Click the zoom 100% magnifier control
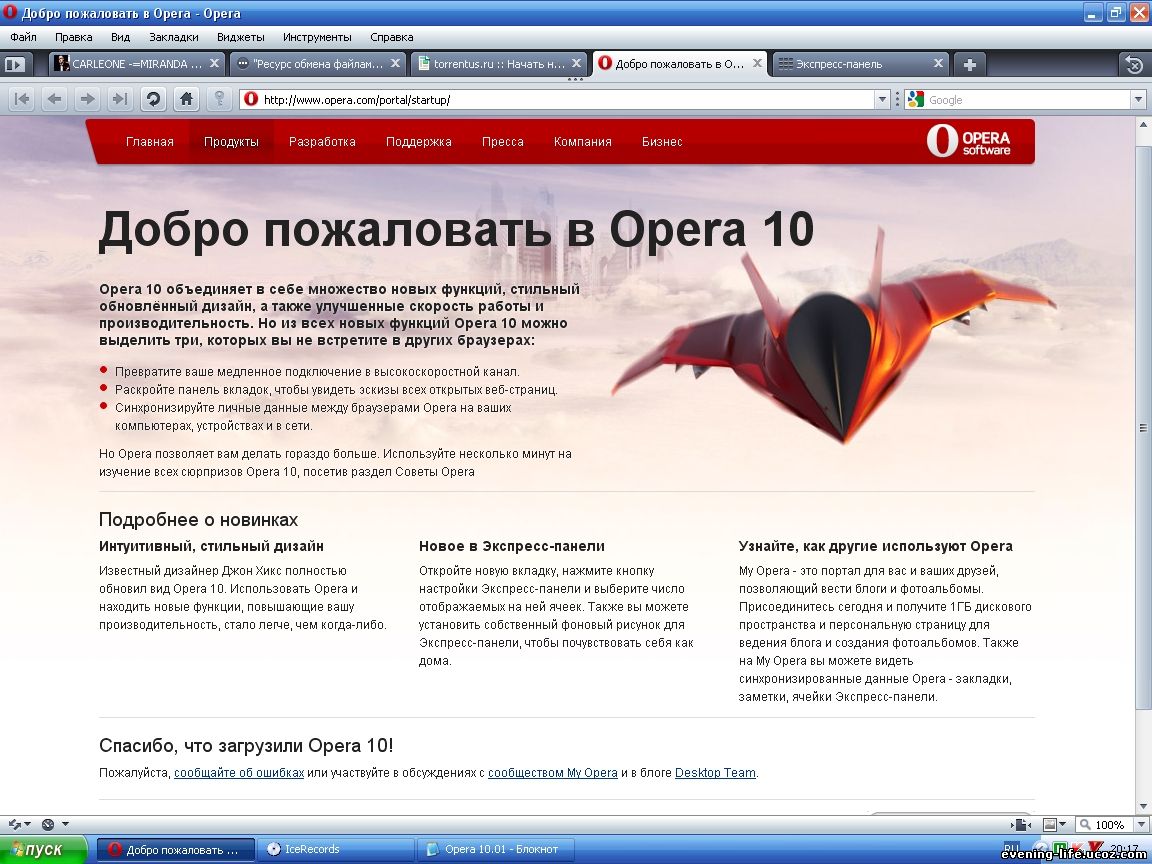Viewport: 1152px width, 864px height. (1103, 824)
